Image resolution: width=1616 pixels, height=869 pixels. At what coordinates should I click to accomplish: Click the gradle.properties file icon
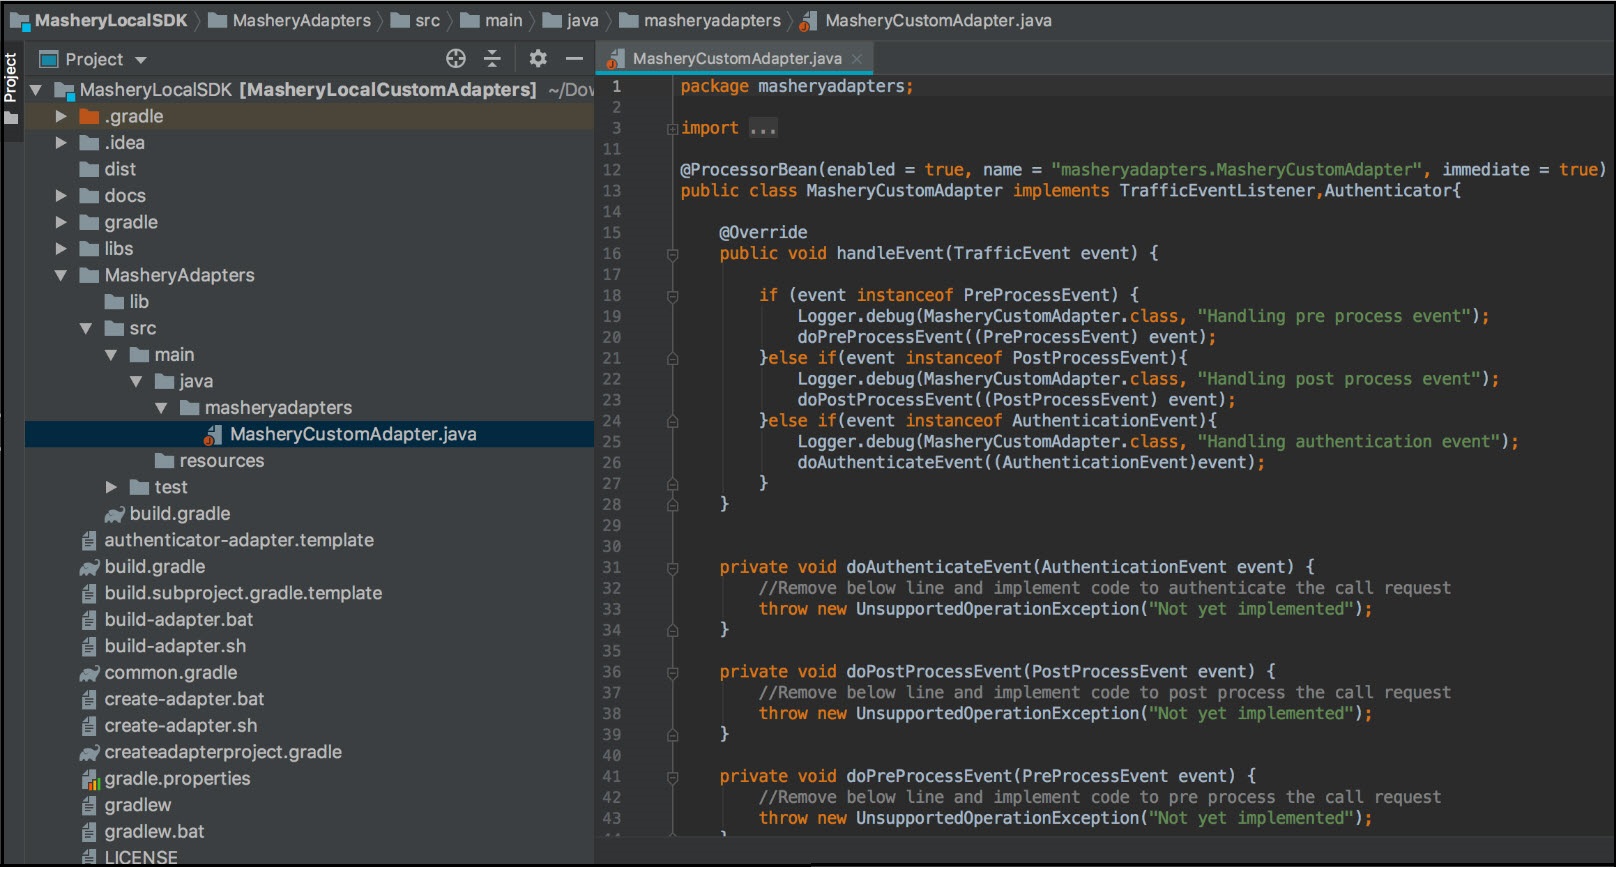tap(90, 779)
